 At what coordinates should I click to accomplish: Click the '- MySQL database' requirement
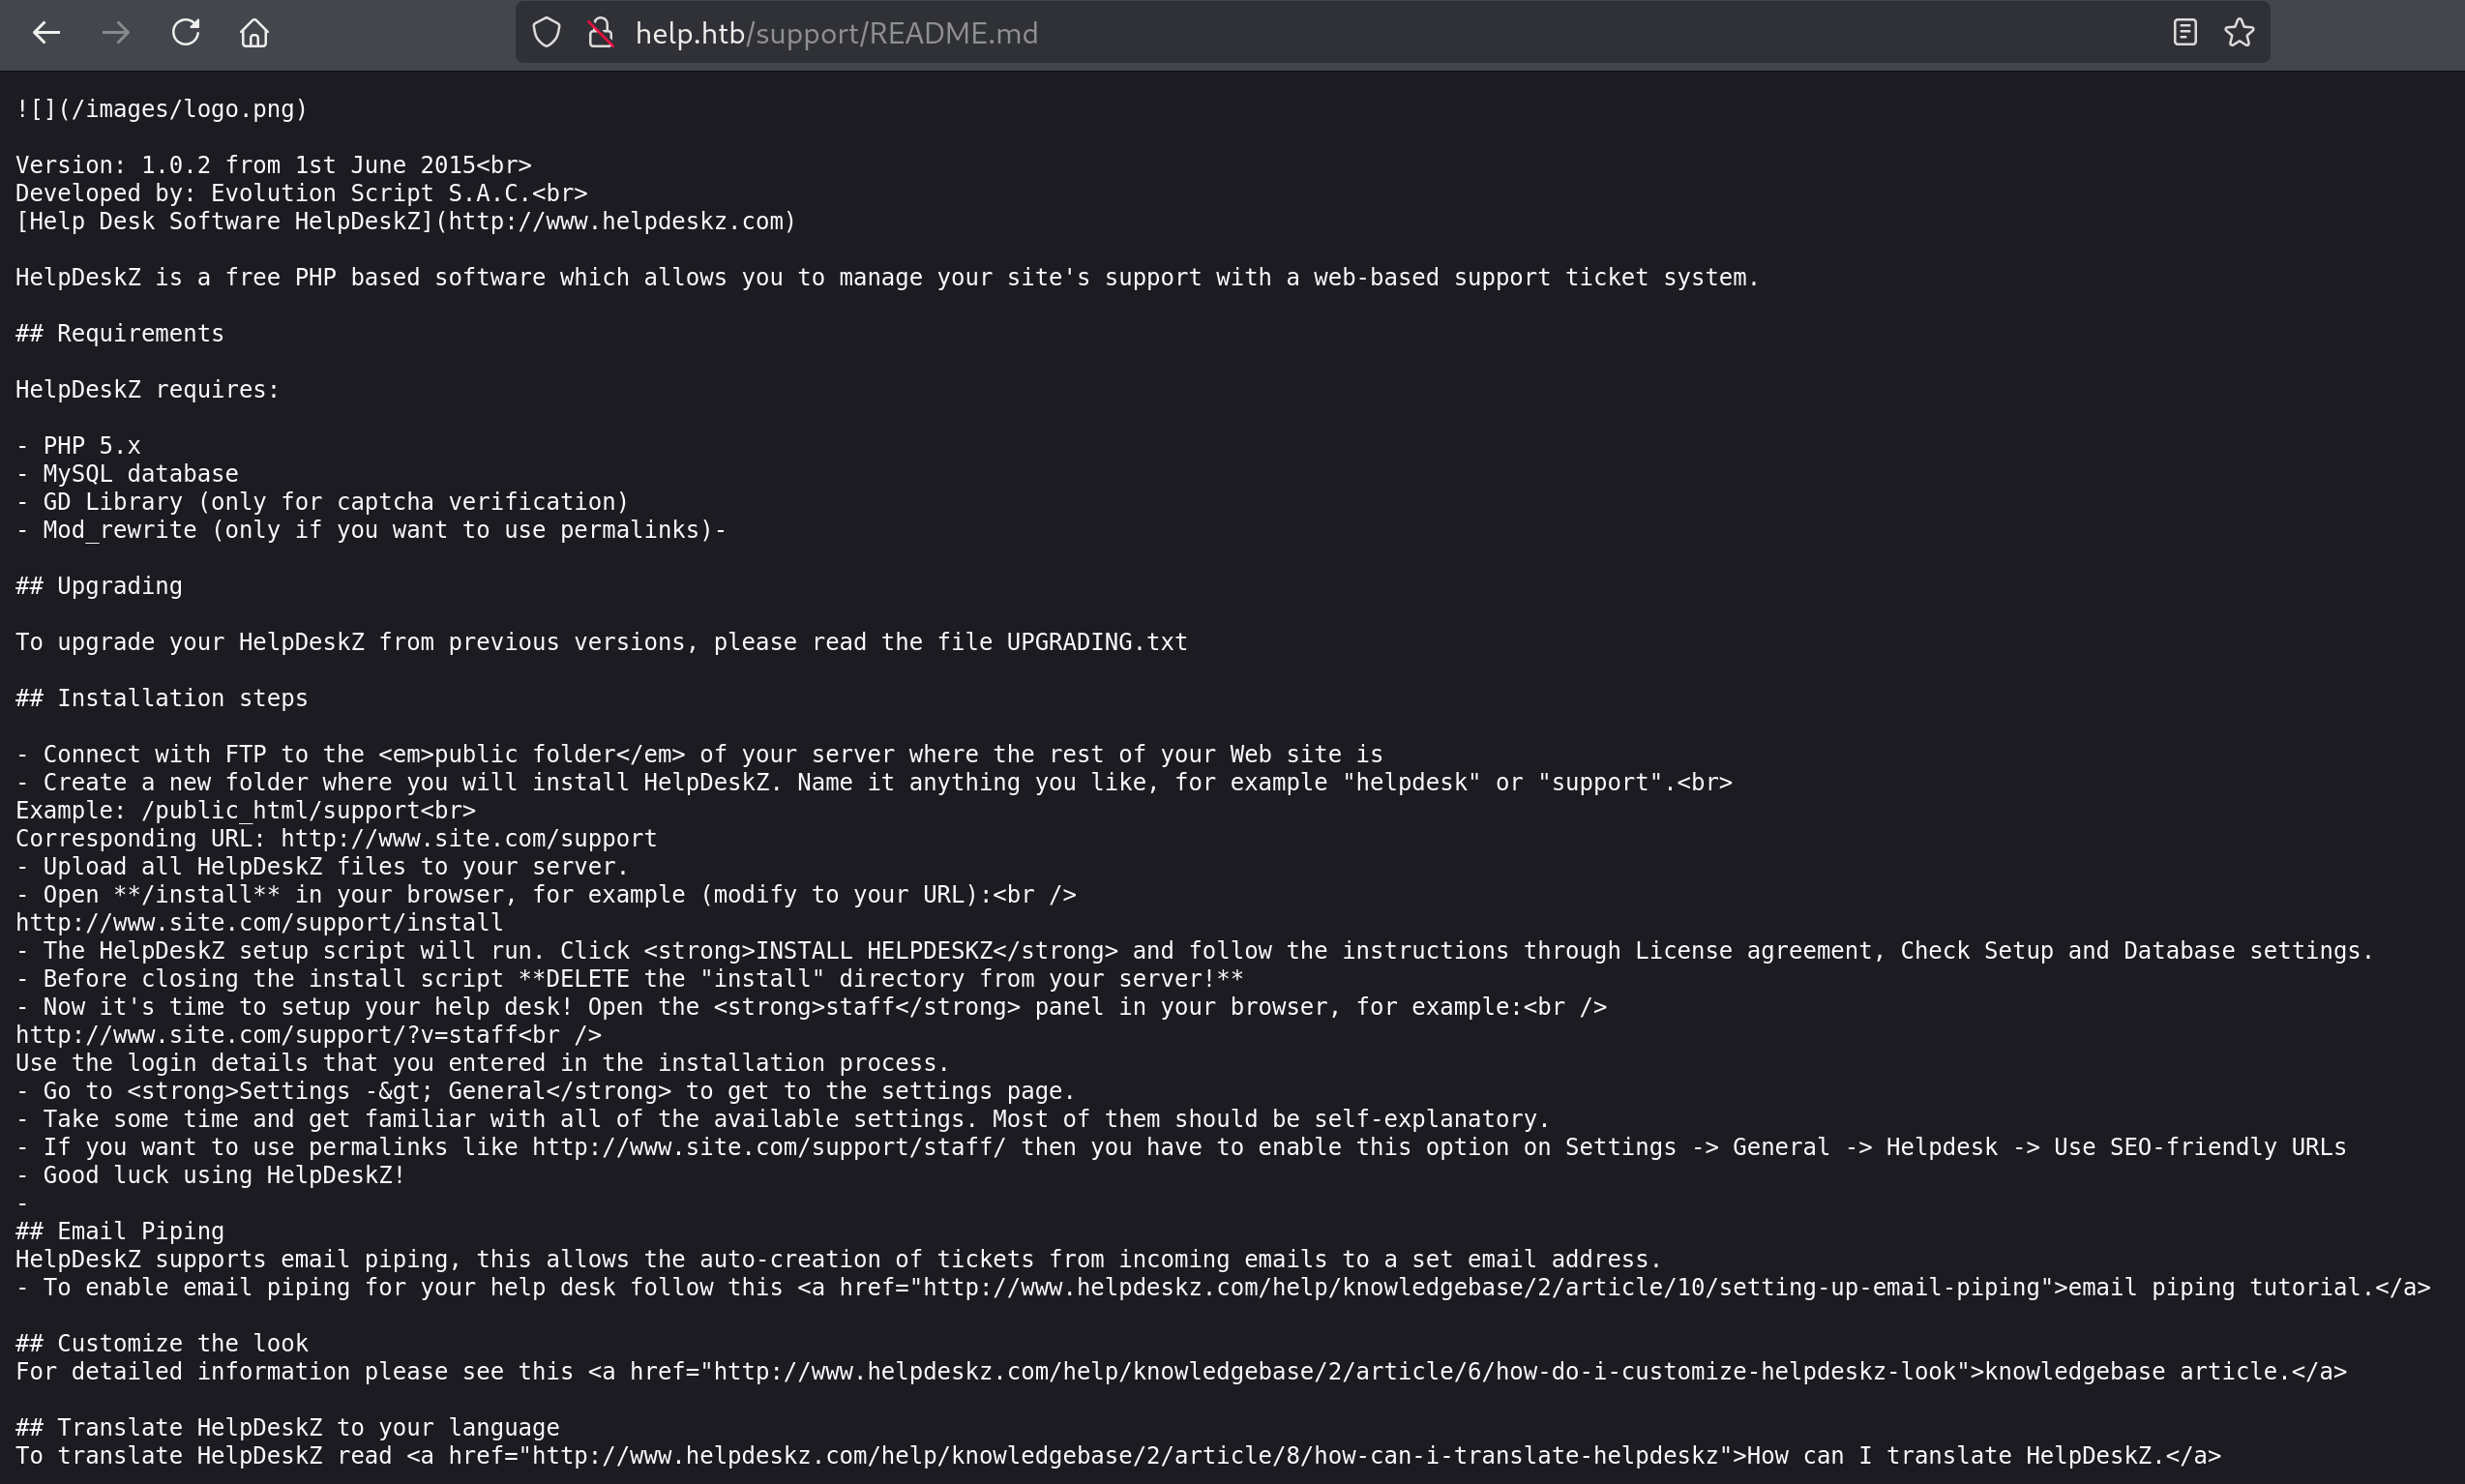coord(127,473)
